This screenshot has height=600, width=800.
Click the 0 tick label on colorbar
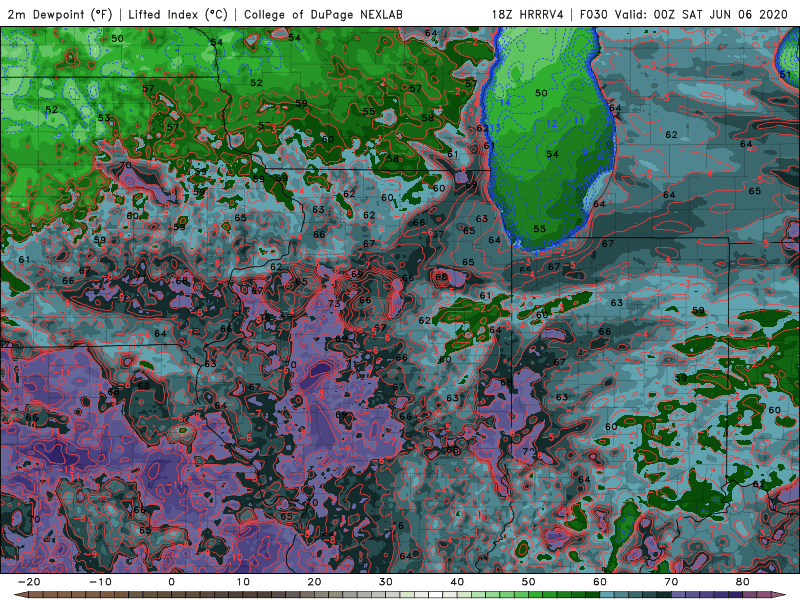tap(171, 582)
